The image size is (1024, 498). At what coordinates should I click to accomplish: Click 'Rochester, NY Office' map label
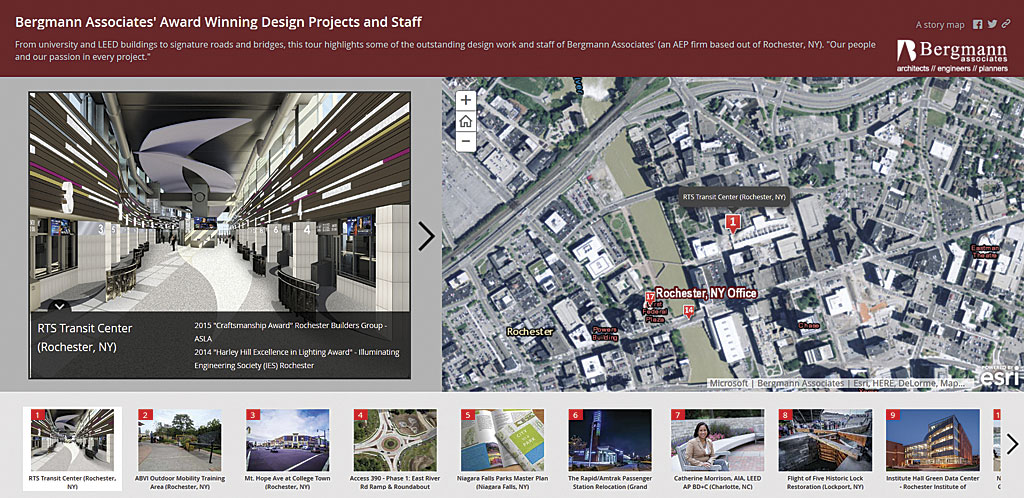(706, 293)
